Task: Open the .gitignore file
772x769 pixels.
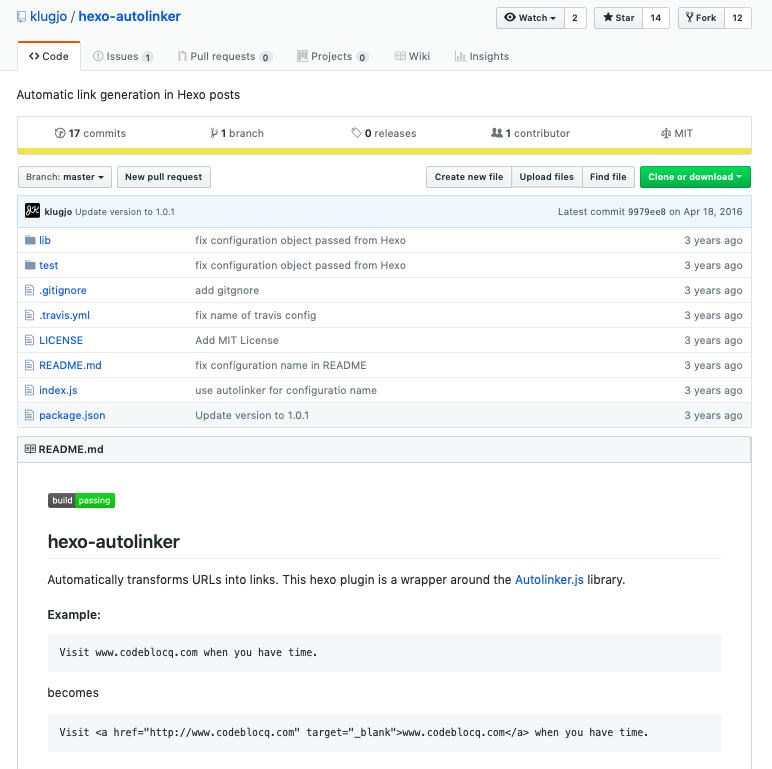Action: 63,290
